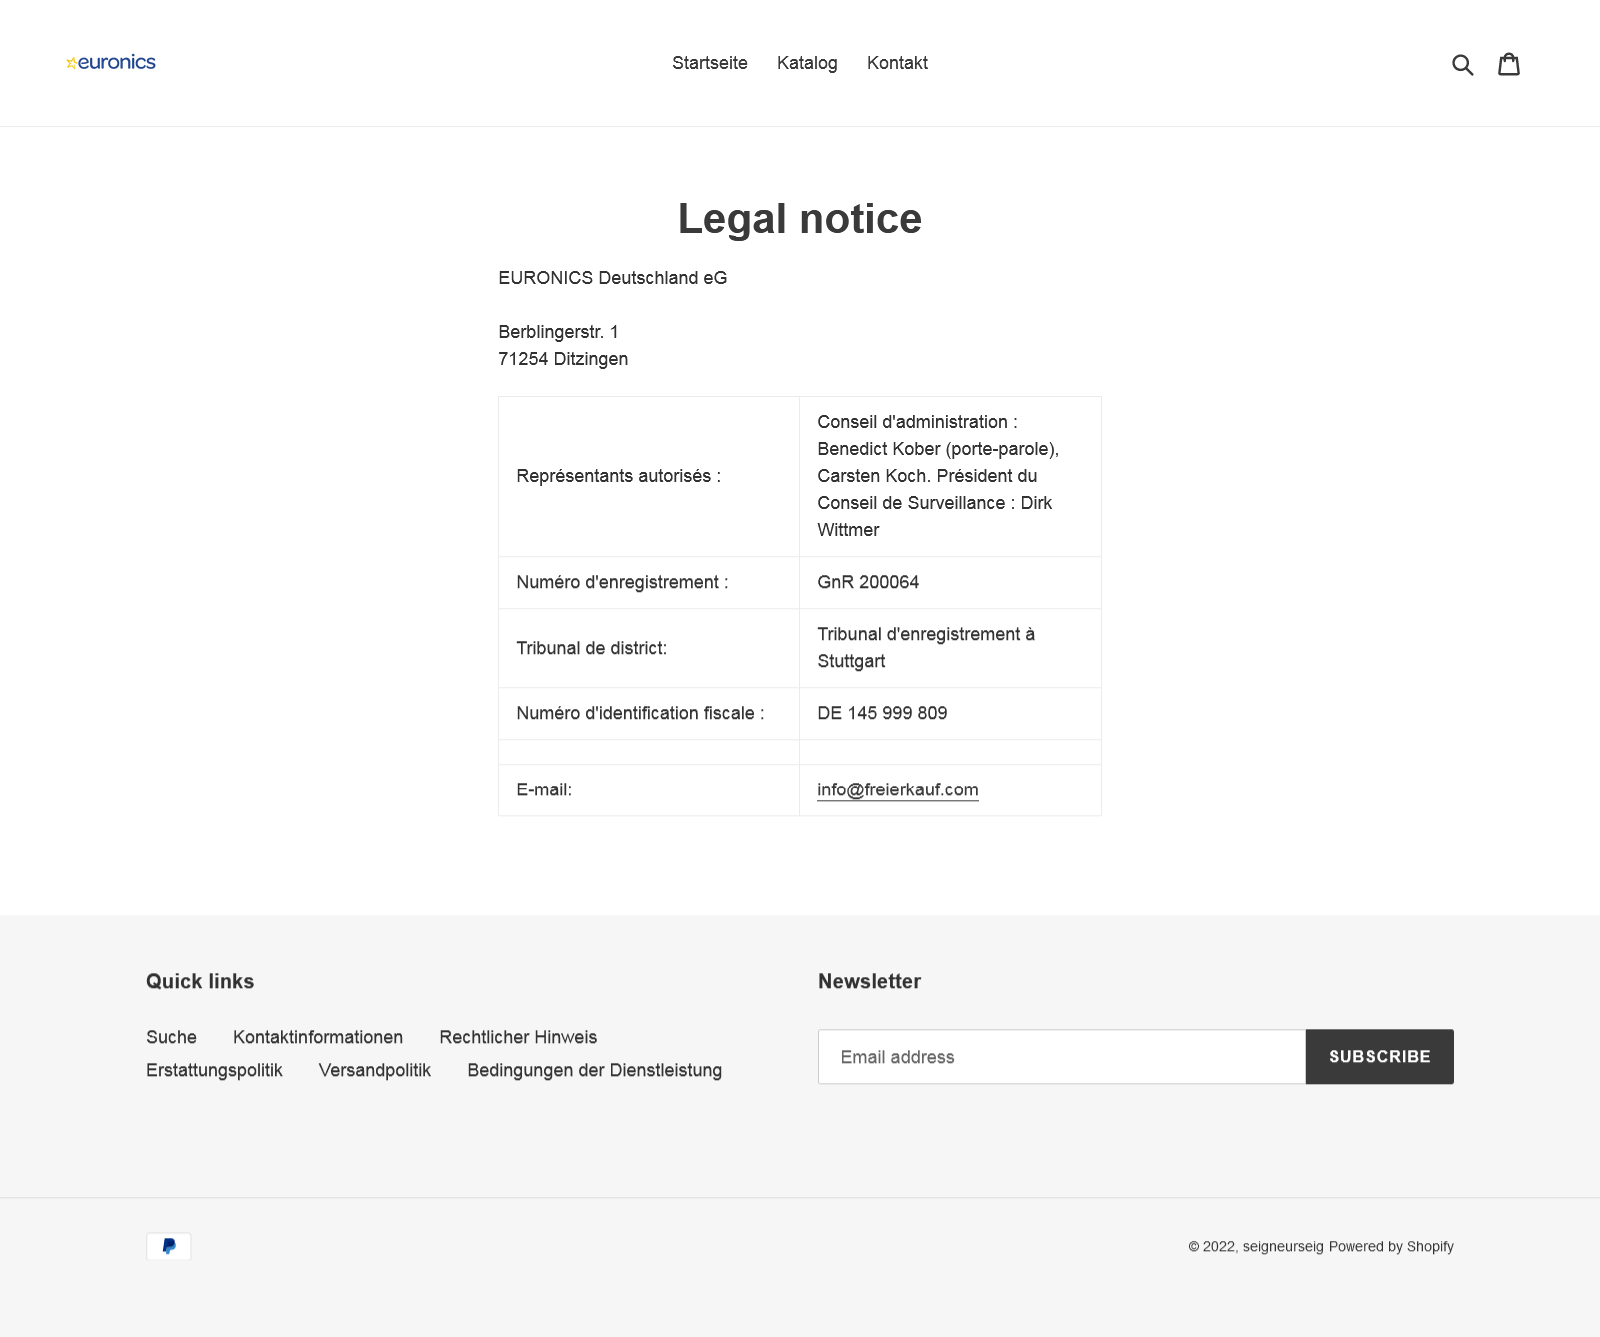
Task: Click the Conseil d'administration cell text
Action: click(x=938, y=476)
